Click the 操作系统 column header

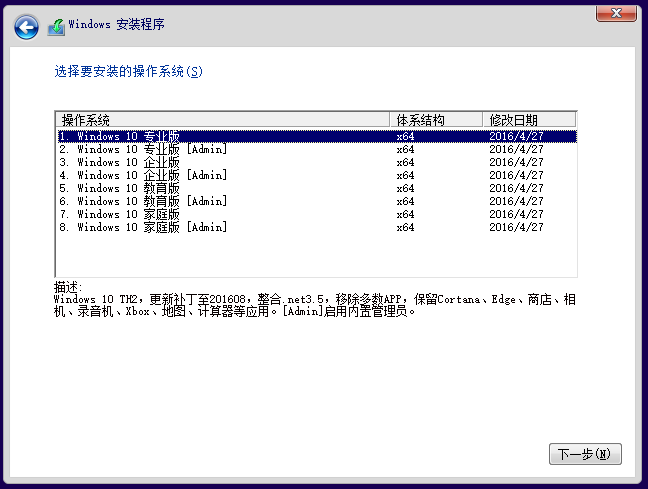(x=223, y=120)
